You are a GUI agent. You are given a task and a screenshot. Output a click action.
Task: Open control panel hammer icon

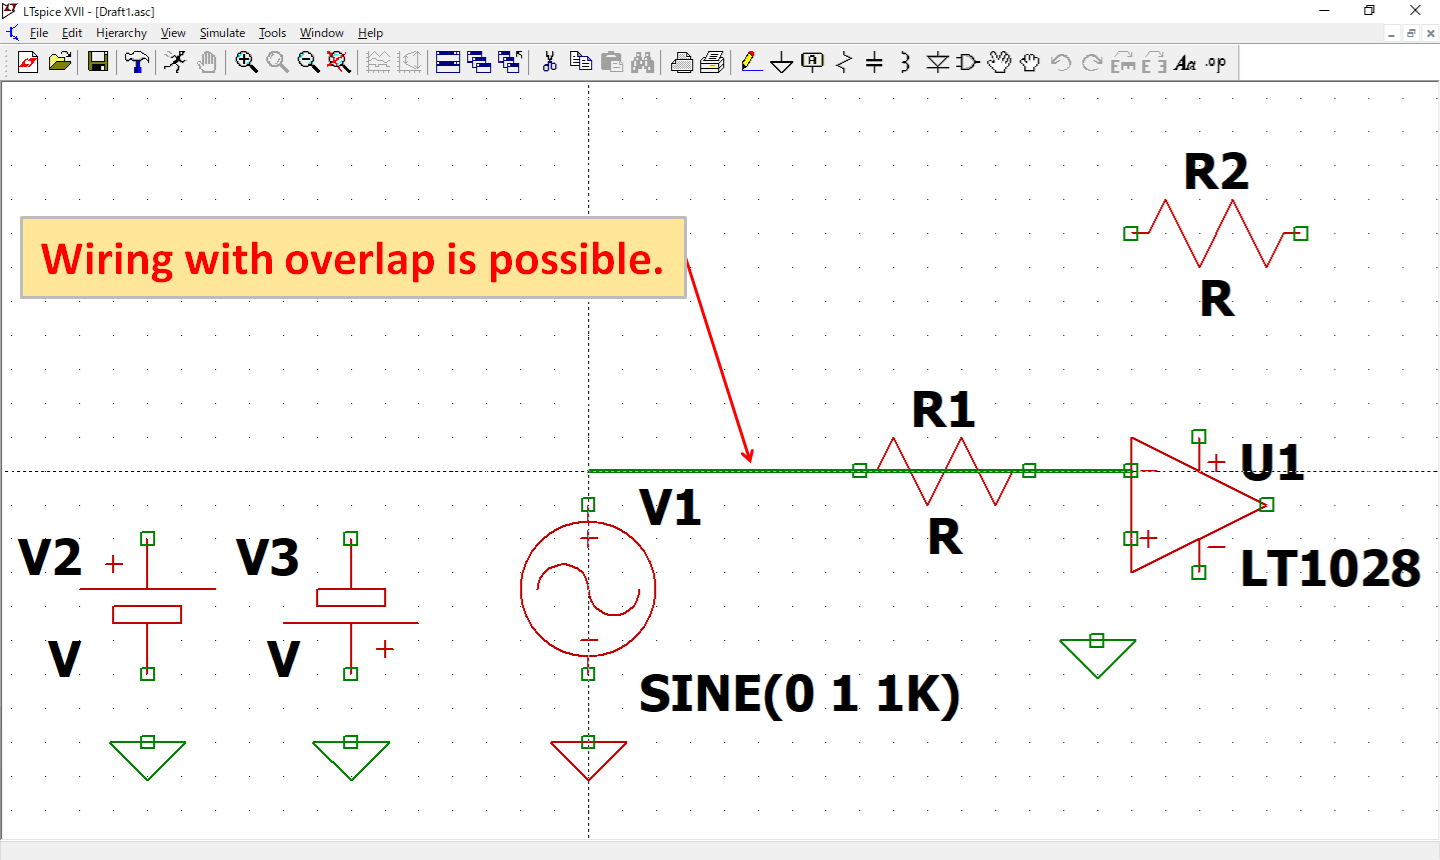click(137, 62)
